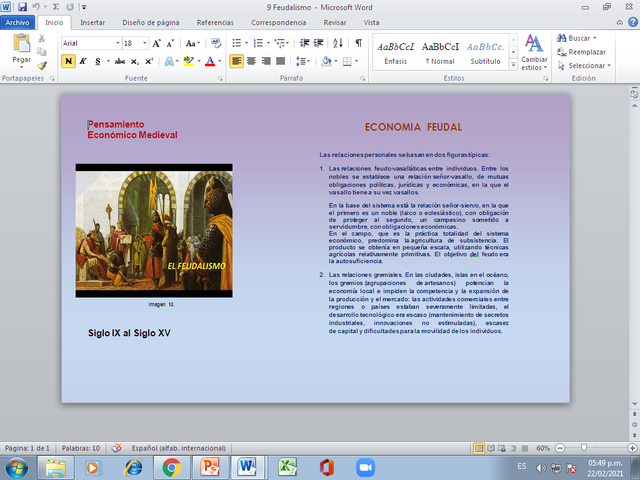This screenshot has width=640, height=480.
Task: Click the El Feudalismo image in document
Action: [154, 231]
